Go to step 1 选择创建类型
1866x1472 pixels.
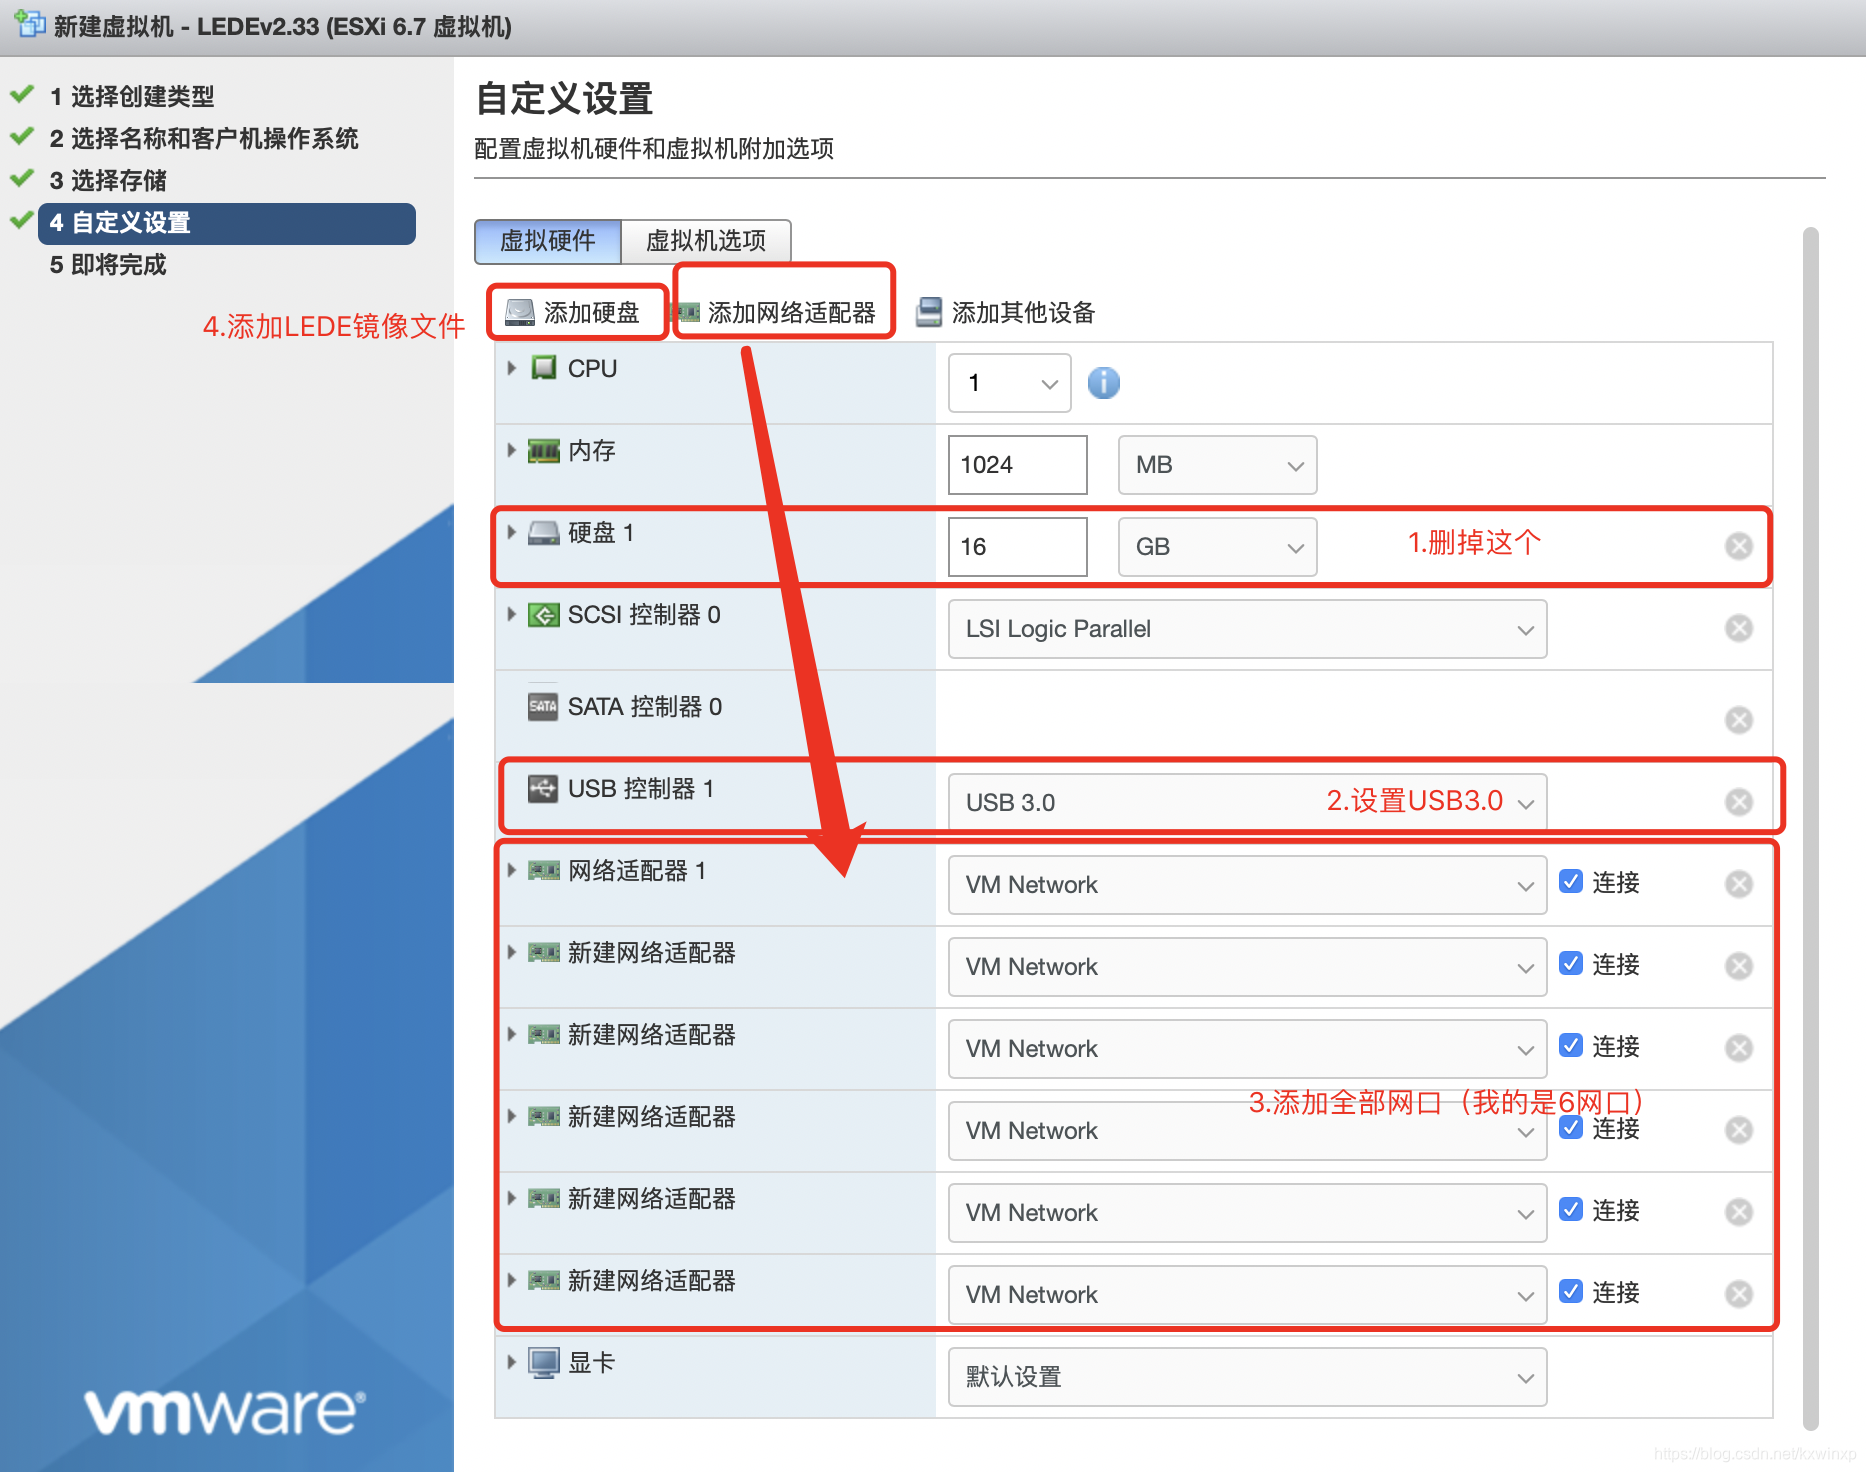tap(132, 96)
